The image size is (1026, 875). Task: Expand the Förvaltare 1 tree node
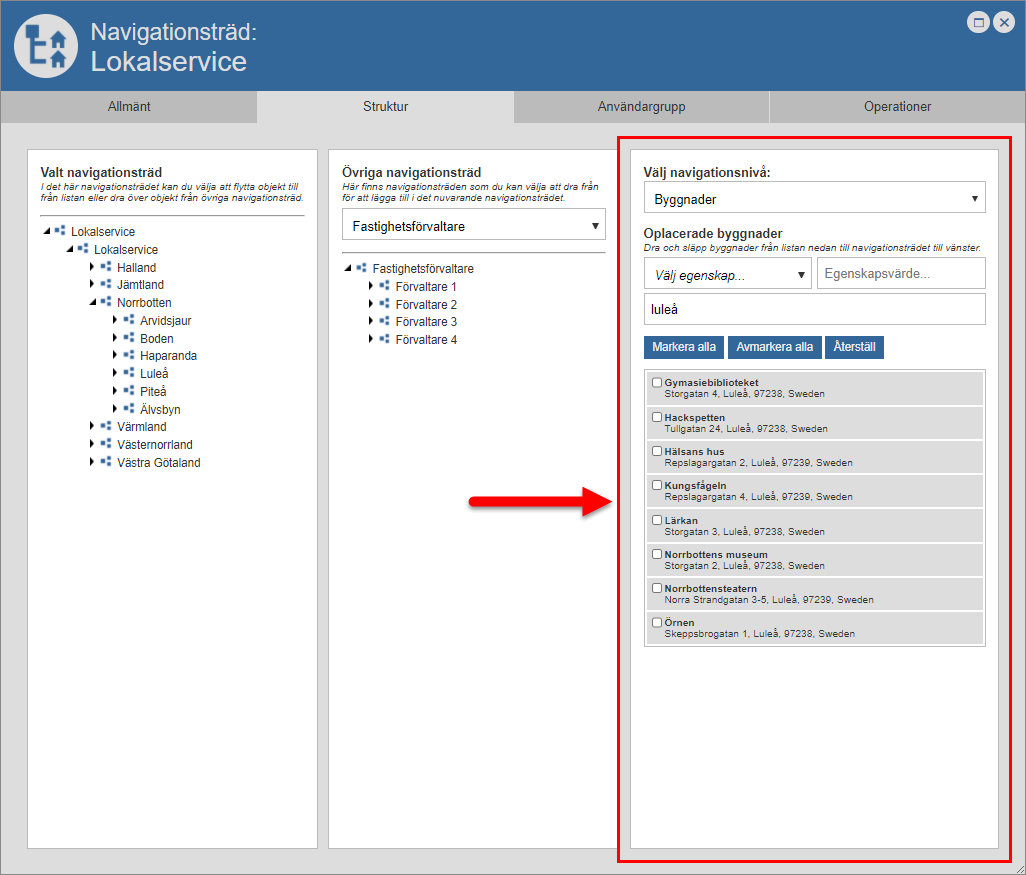[370, 286]
